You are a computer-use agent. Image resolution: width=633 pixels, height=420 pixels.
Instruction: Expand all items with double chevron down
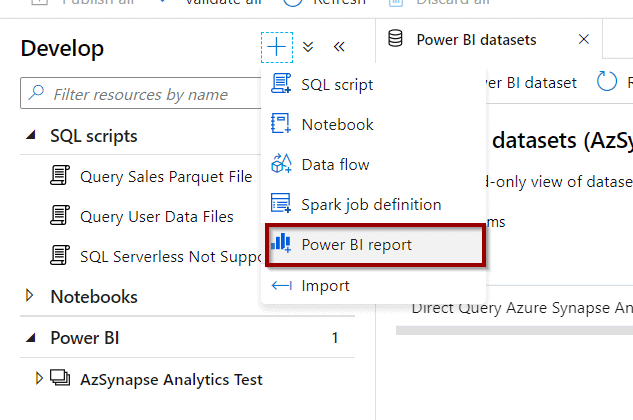308,47
